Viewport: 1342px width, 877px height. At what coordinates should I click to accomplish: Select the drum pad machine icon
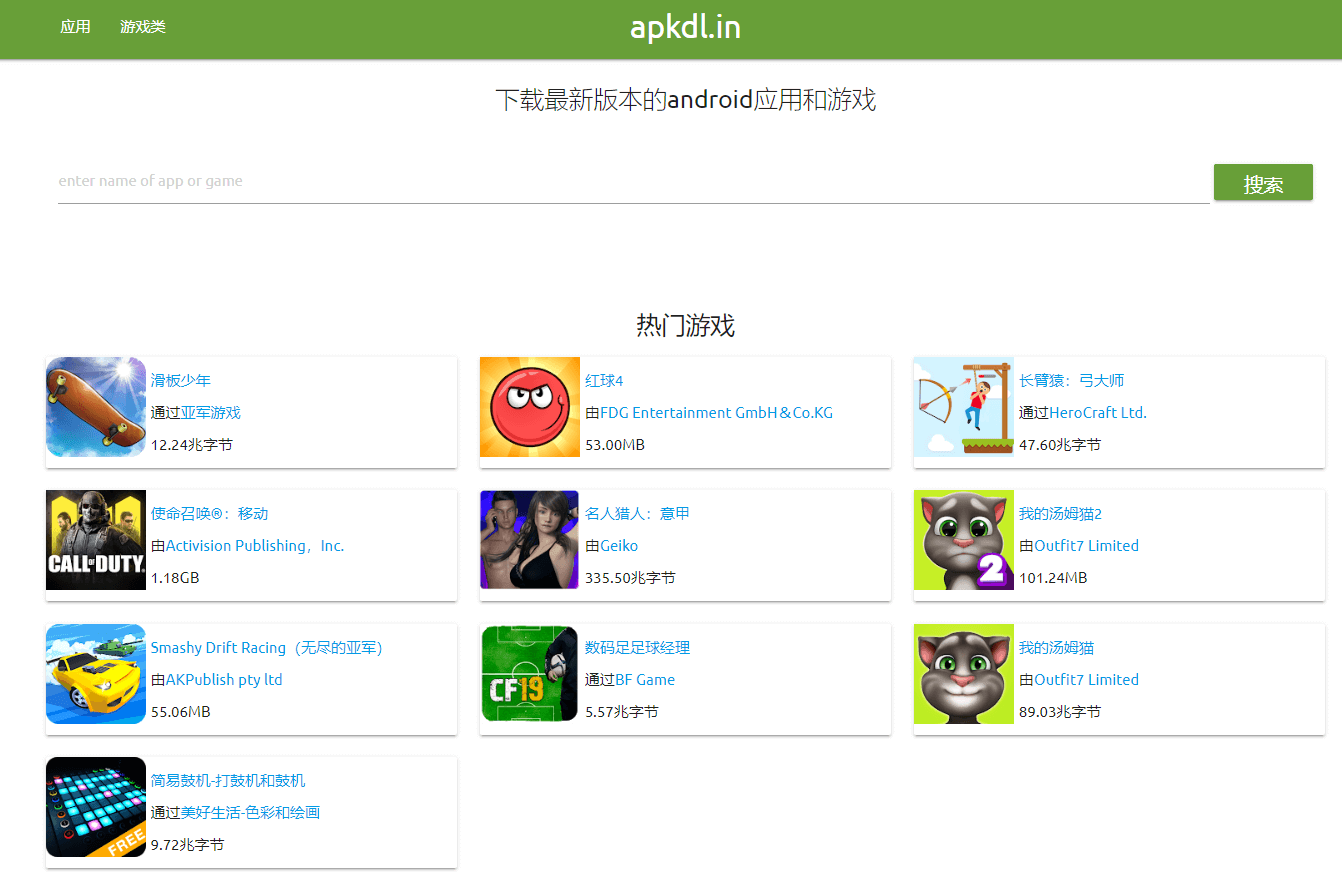click(96, 807)
